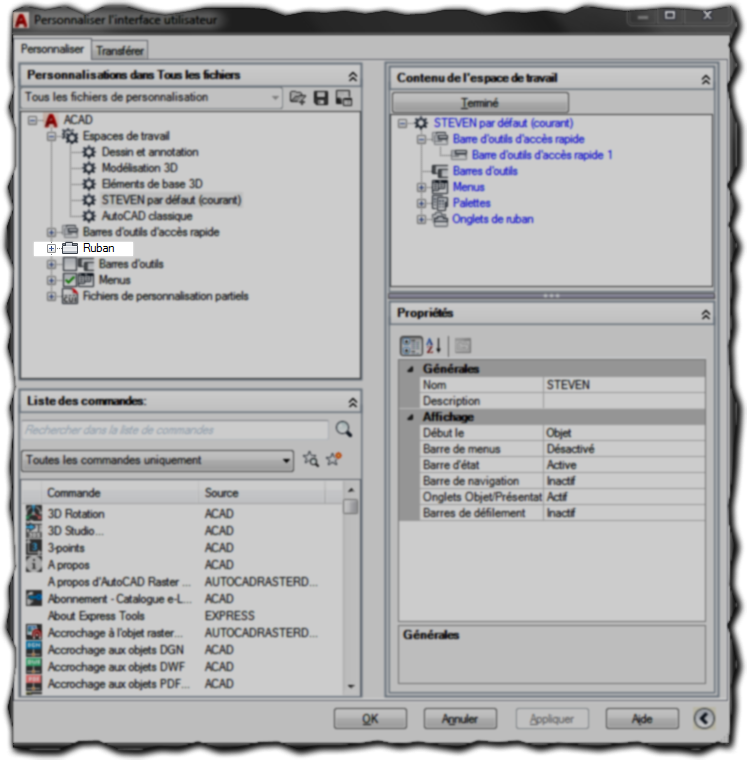The height and width of the screenshot is (760, 747).
Task: Click the command list scrollbar thumb
Action: pos(350,507)
